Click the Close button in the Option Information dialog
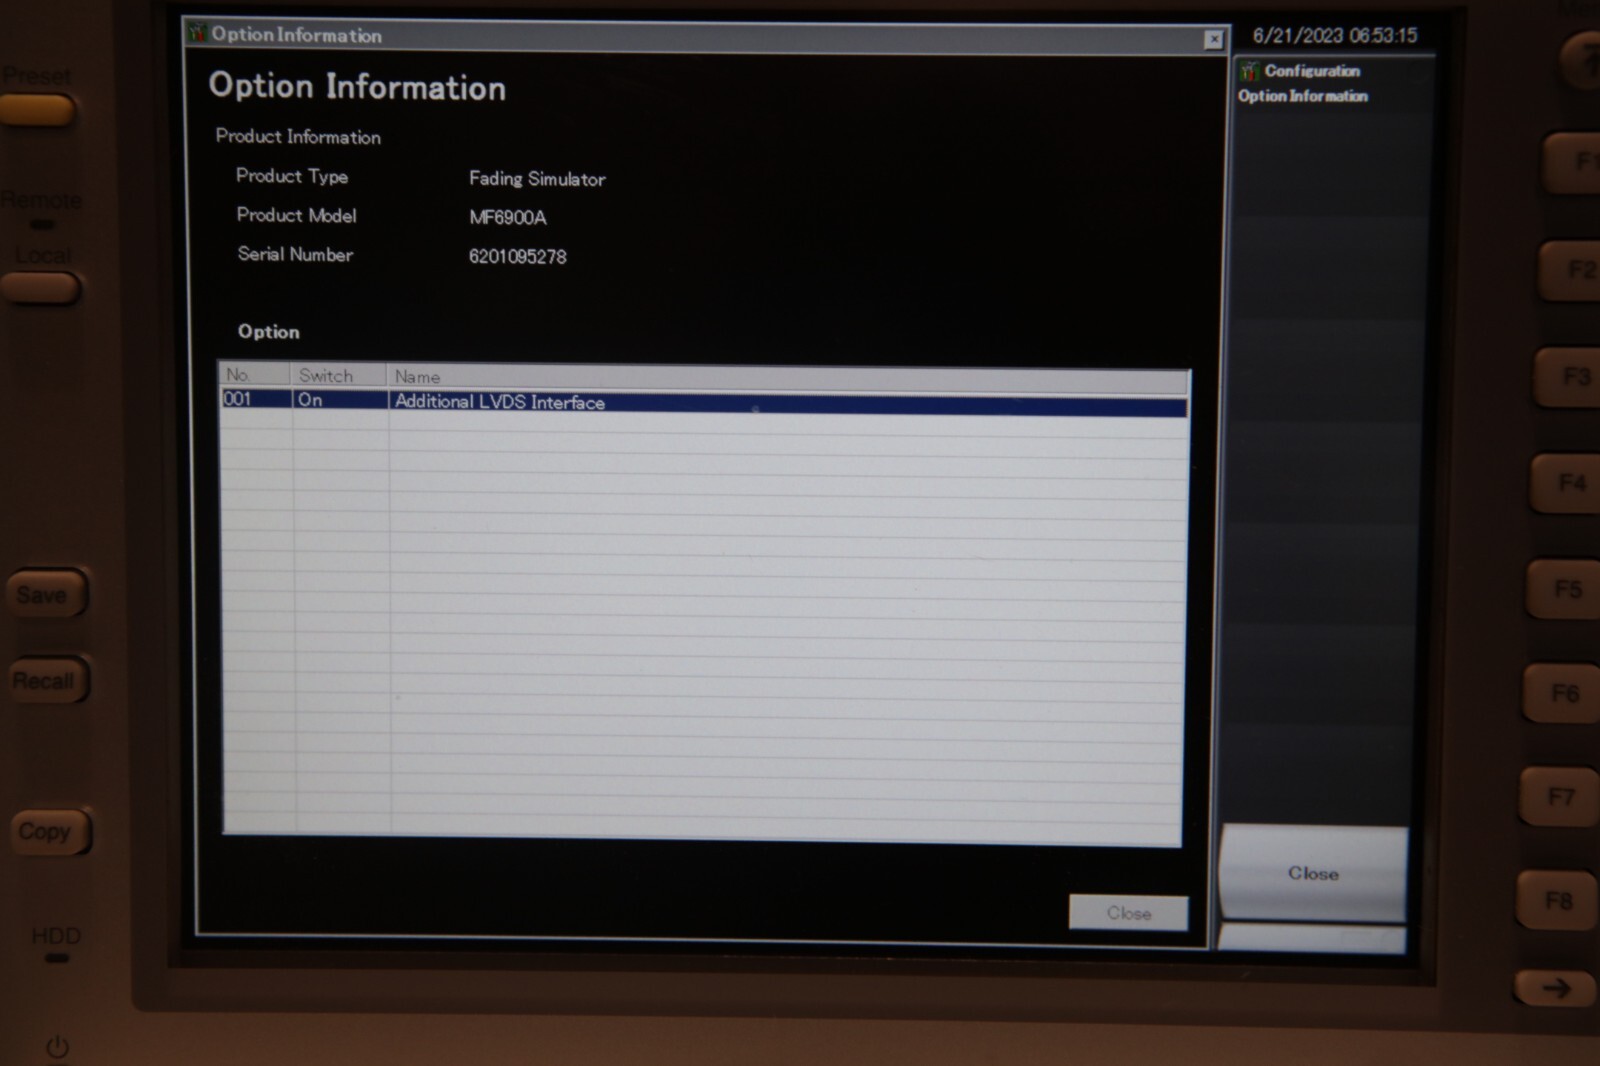 pyautogui.click(x=1128, y=912)
